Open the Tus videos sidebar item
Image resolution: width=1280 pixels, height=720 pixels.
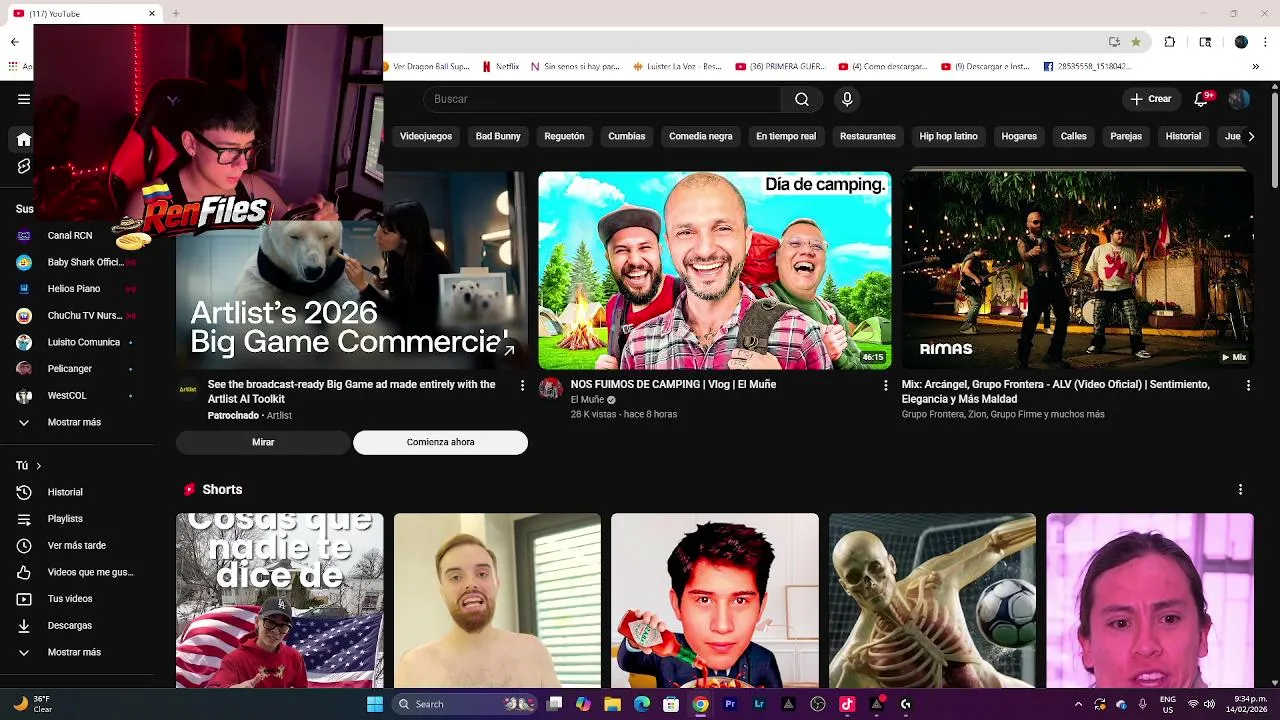click(70, 599)
